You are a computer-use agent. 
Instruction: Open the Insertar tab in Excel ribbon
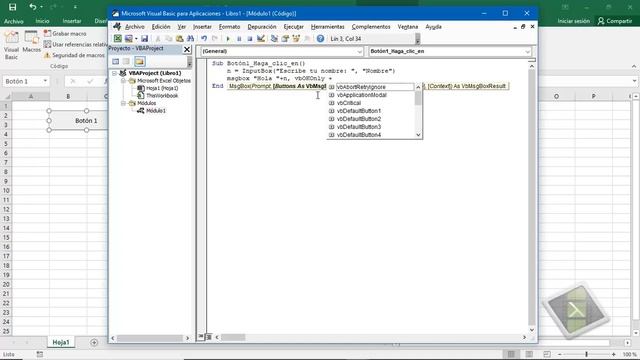(72, 21)
